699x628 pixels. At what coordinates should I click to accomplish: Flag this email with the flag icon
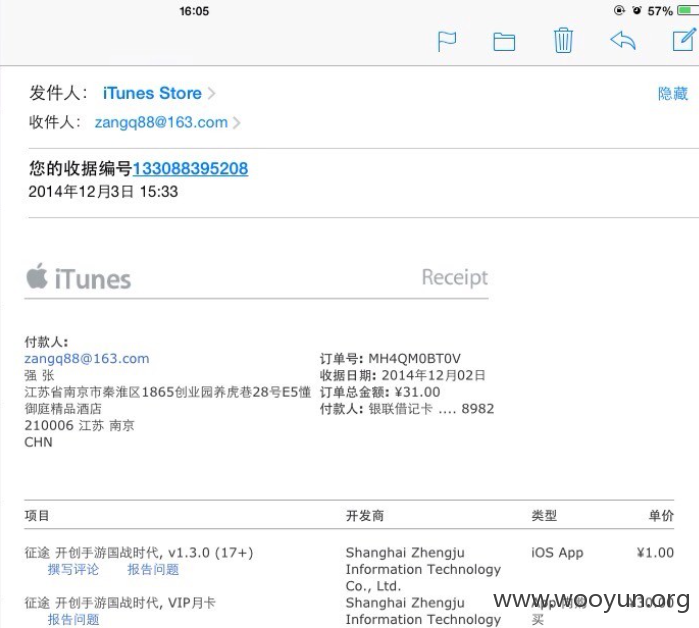click(x=447, y=42)
